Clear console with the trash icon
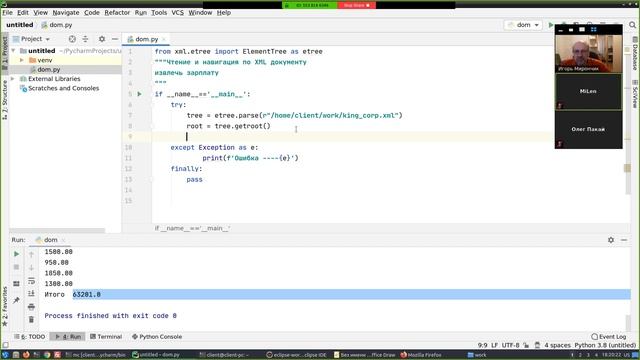Image resolution: width=640 pixels, height=360 pixels. pos(31,319)
